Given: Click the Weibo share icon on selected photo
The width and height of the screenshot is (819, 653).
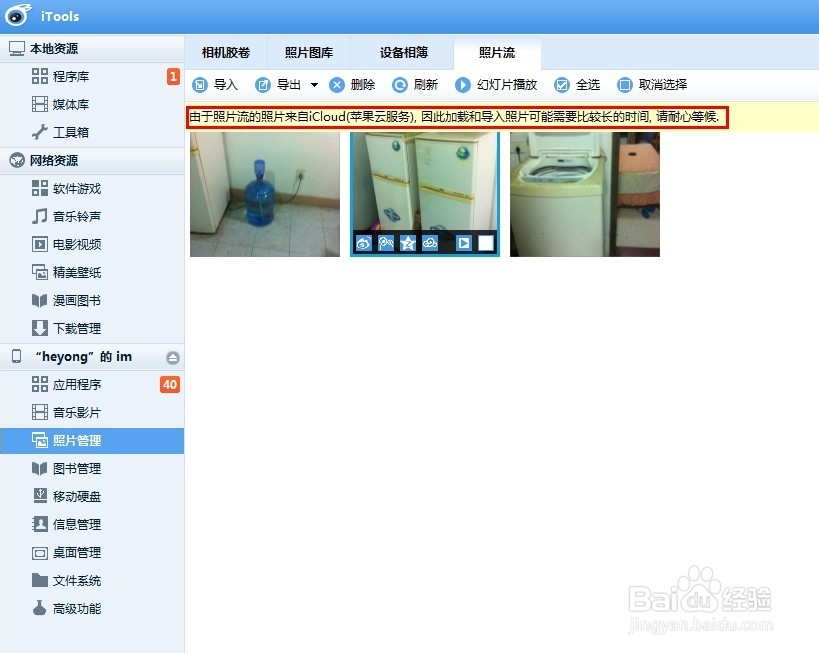Looking at the screenshot, I should tap(364, 242).
